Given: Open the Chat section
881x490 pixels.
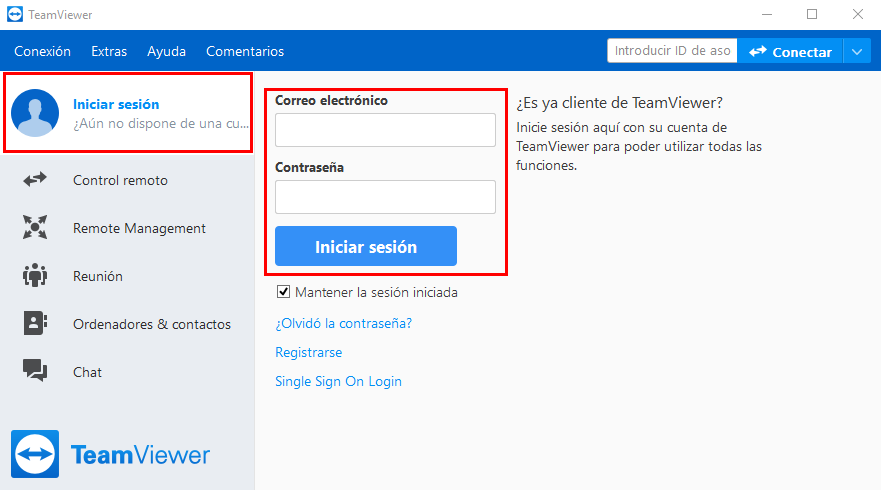Looking at the screenshot, I should coord(128,372).
